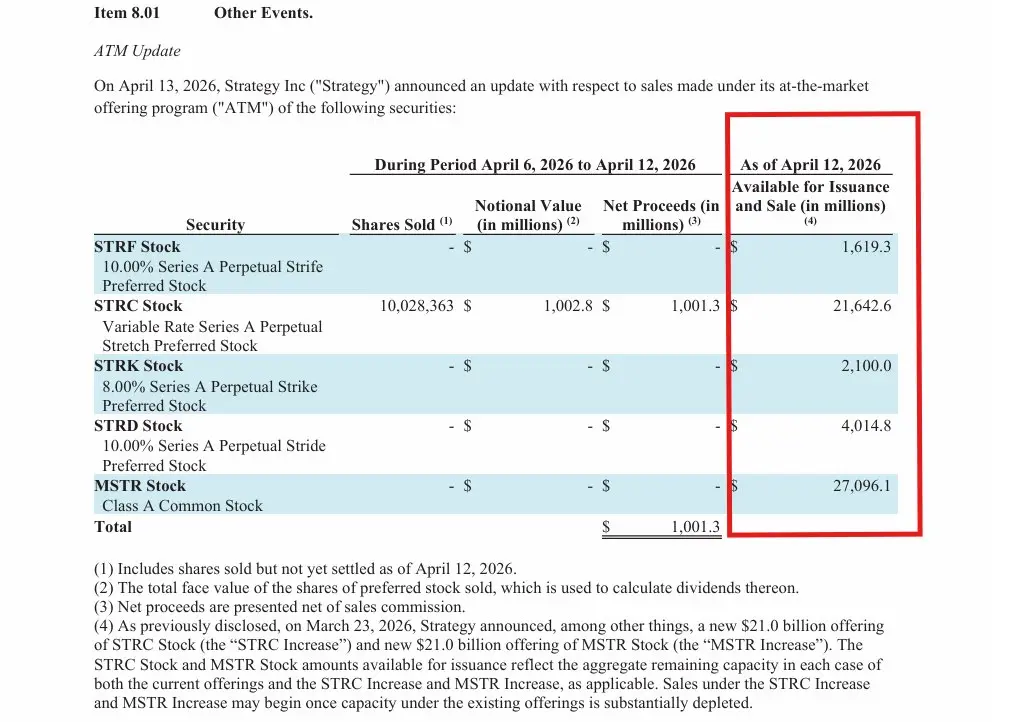Click STRF available amount '1,619.3'
1017x722 pixels.
(x=866, y=247)
